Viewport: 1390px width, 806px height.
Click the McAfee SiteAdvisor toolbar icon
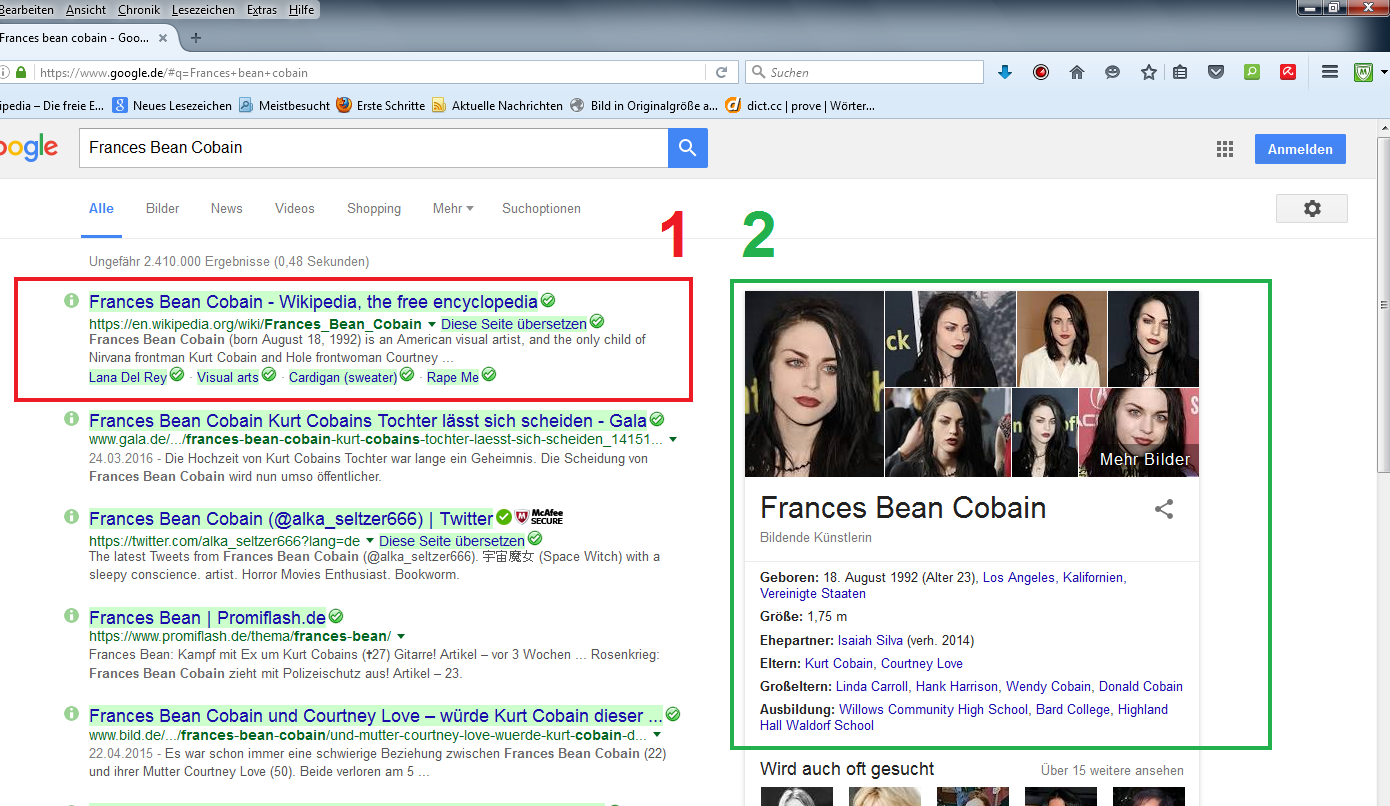[x=1364, y=72]
